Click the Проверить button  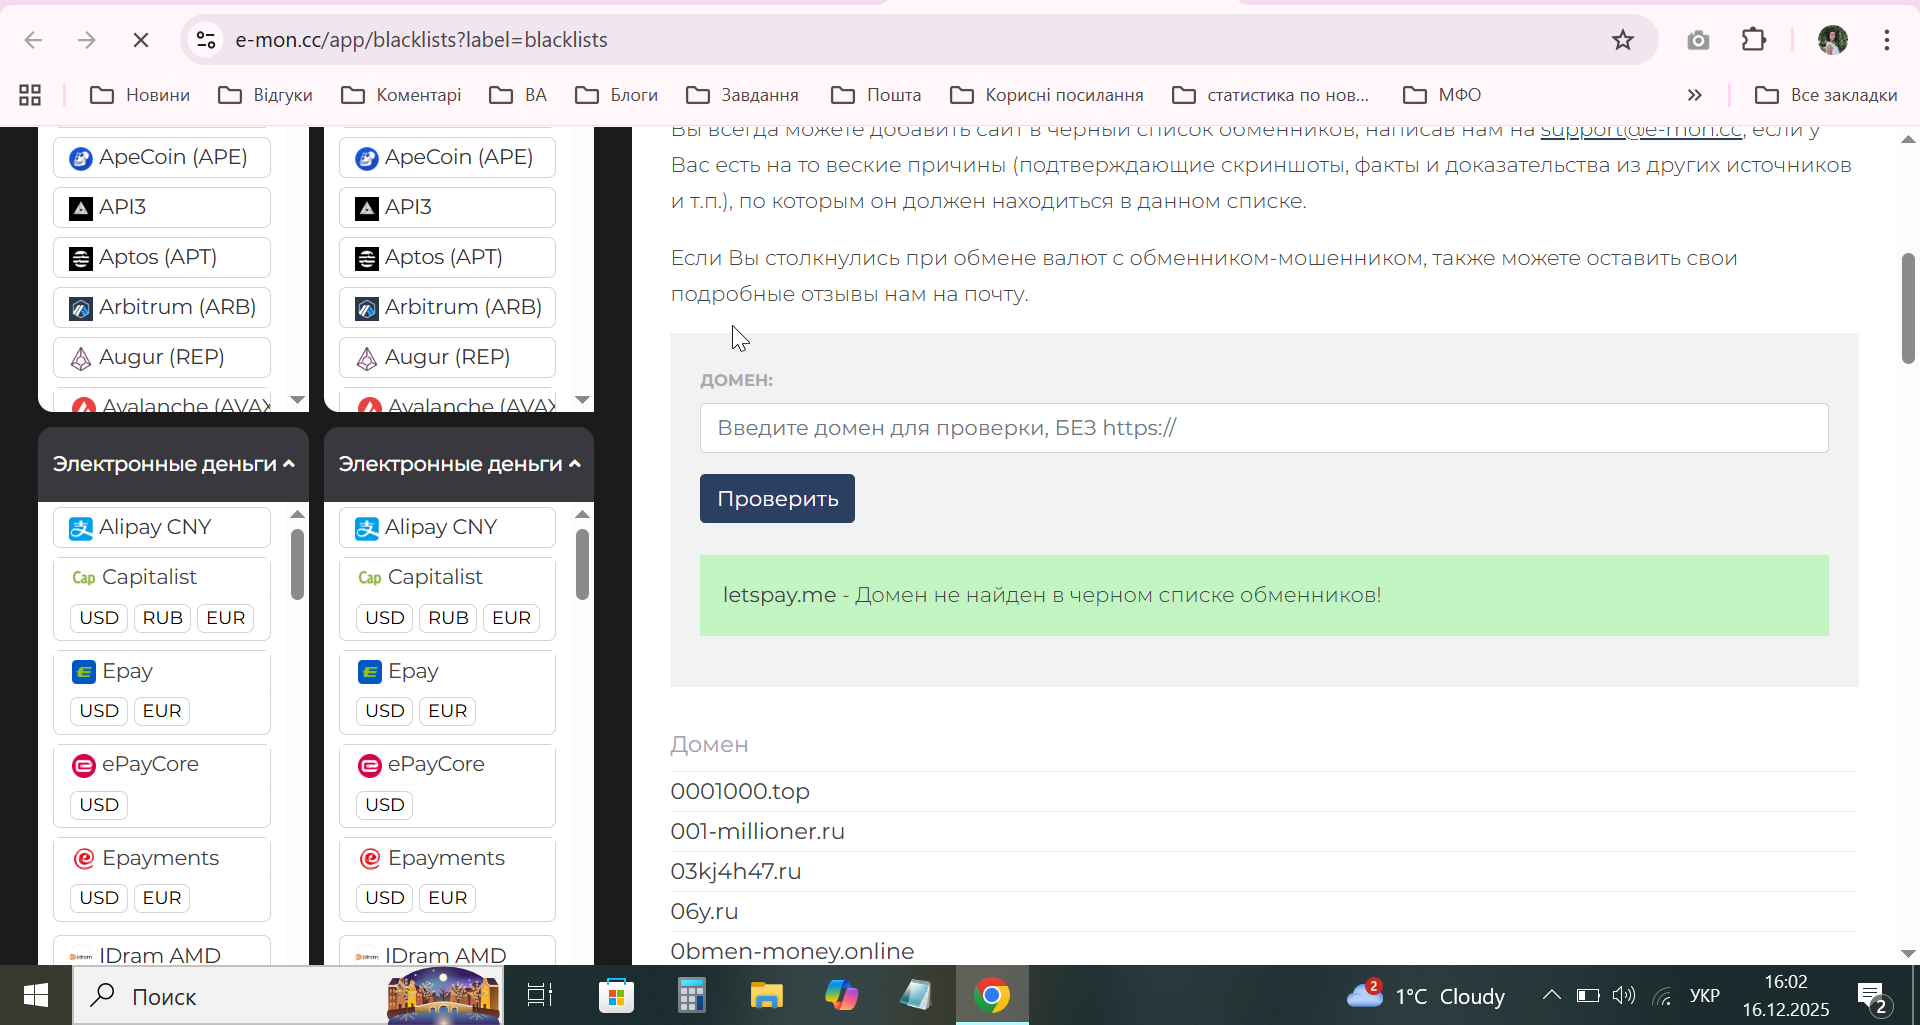pyautogui.click(x=777, y=498)
